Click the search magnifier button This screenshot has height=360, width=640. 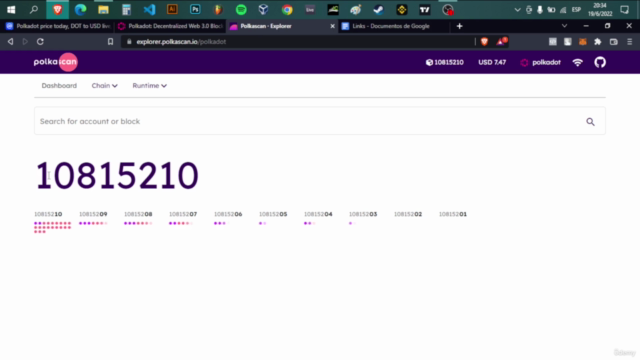590,122
